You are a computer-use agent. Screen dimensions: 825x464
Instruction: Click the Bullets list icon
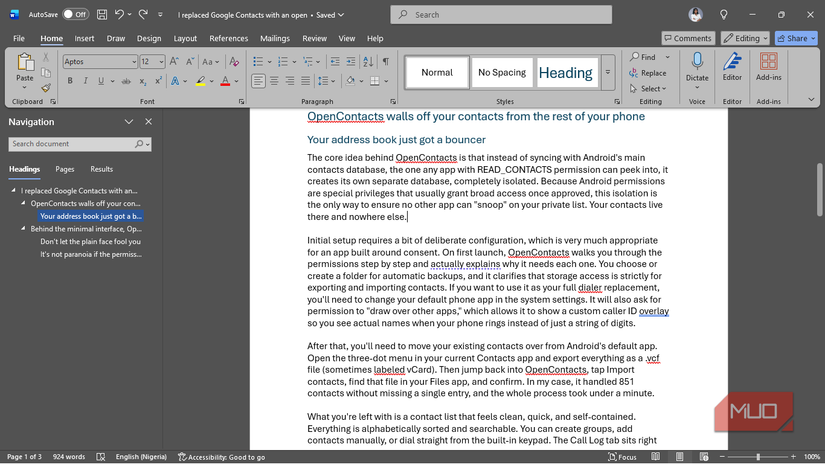tap(258, 62)
